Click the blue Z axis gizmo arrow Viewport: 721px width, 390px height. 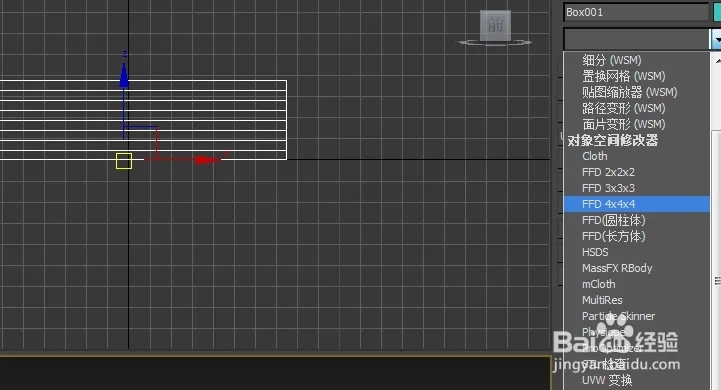point(124,75)
